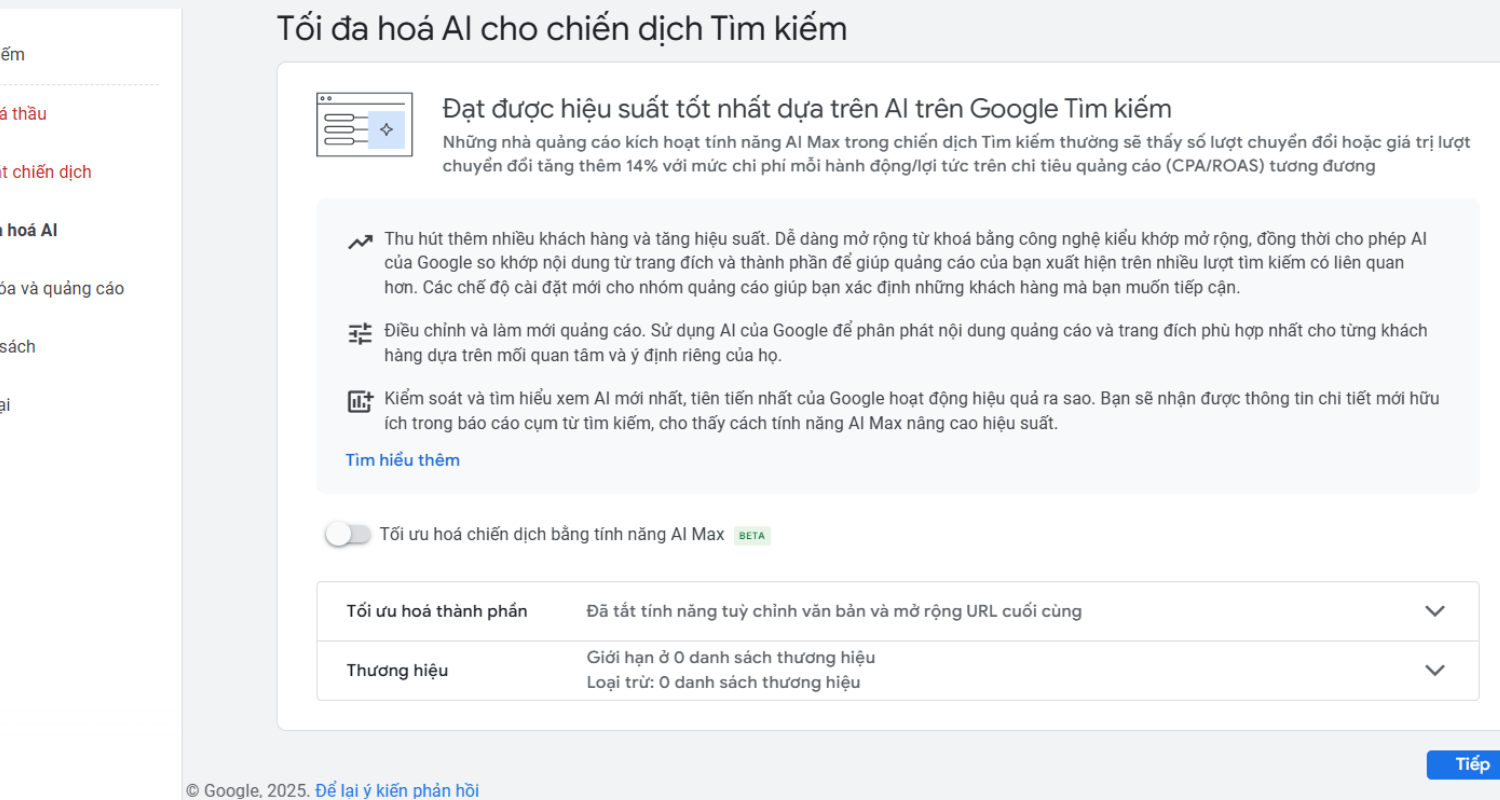1500x800 pixels.
Task: Select the red "á thầu" sidebar step
Action: tap(23, 113)
